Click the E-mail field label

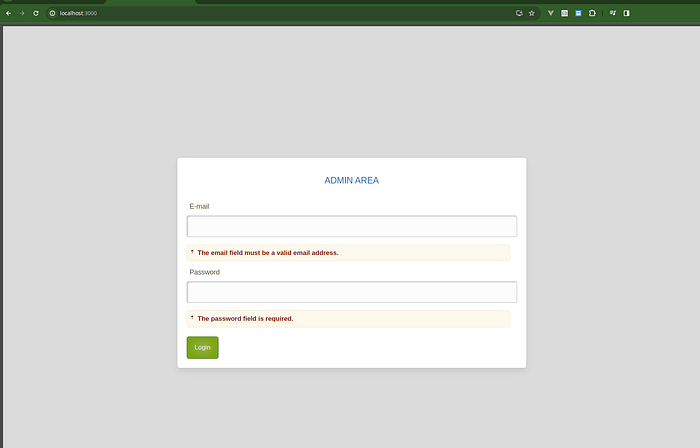click(199, 206)
